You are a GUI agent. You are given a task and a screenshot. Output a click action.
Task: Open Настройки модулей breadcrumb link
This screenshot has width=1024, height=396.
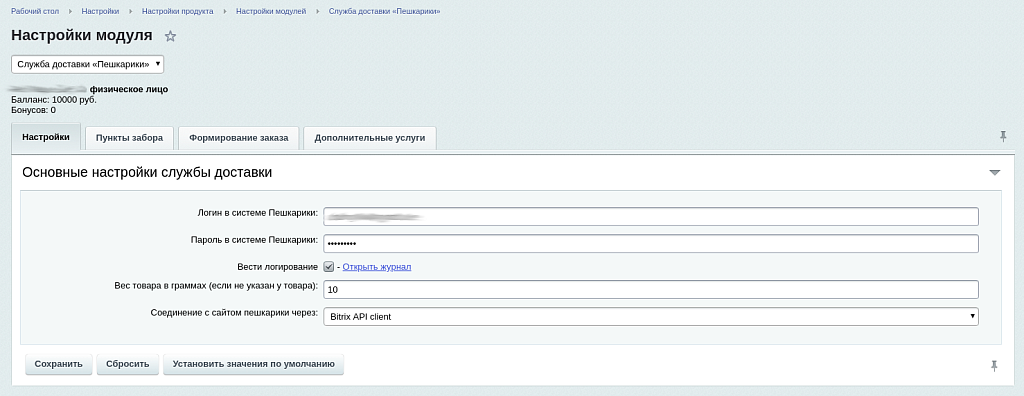(271, 11)
